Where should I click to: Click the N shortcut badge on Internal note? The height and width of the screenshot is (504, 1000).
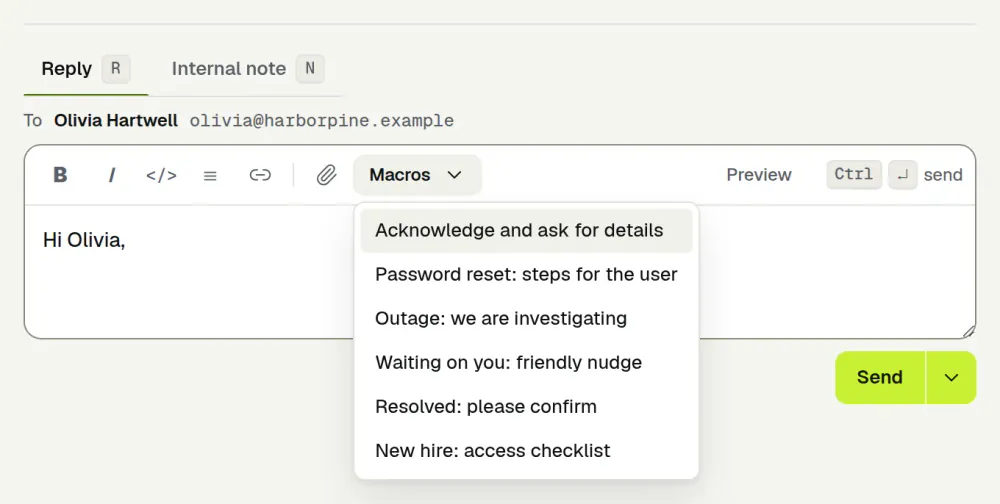click(310, 69)
